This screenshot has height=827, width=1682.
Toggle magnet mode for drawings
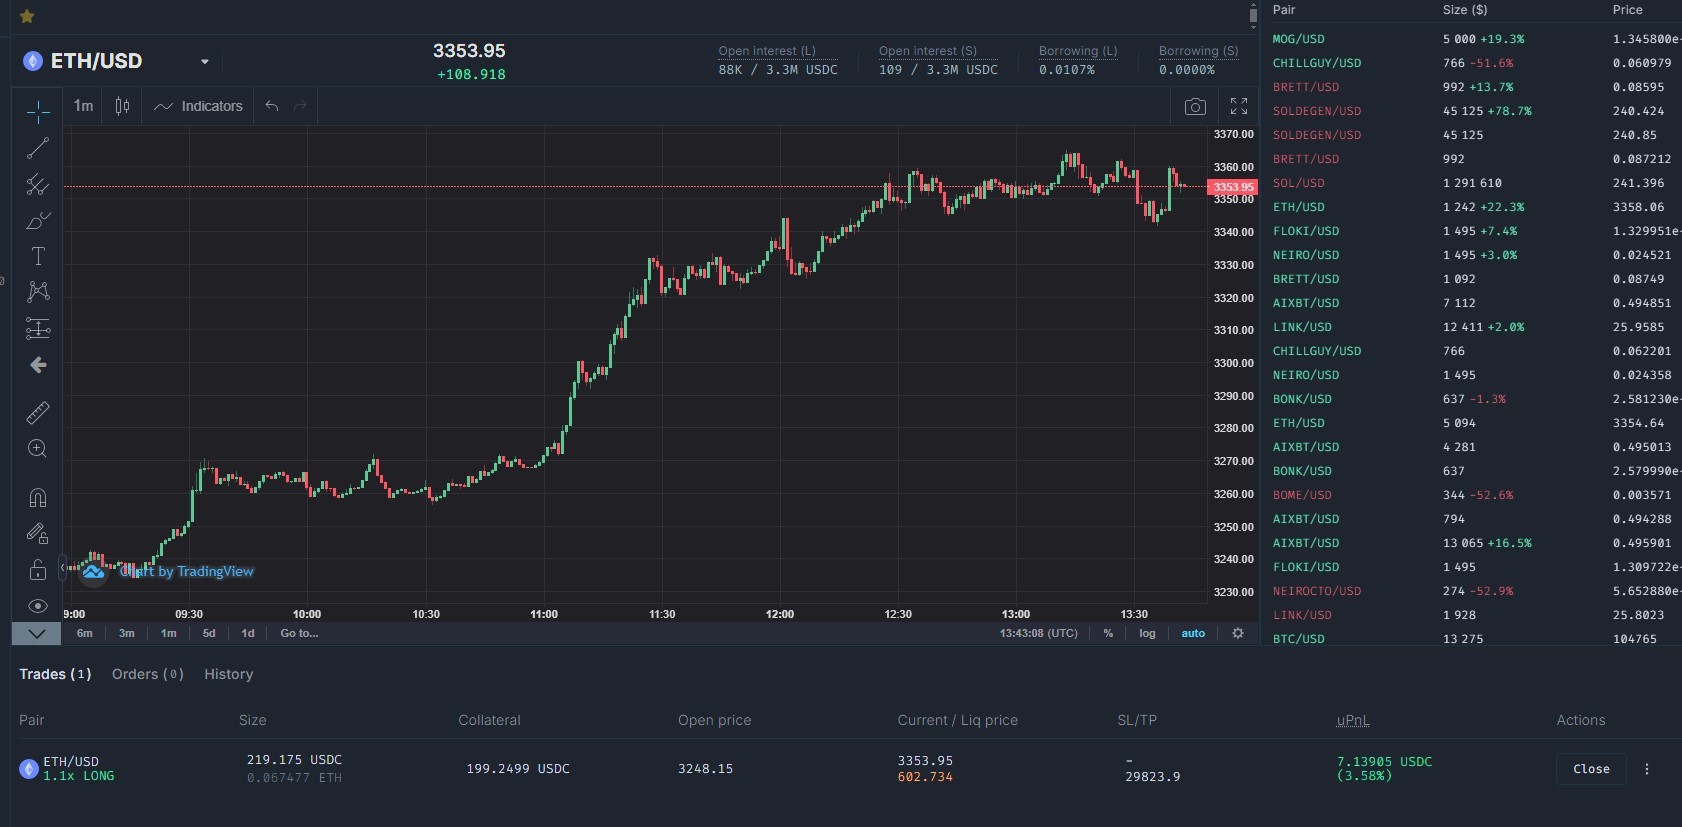pyautogui.click(x=38, y=497)
